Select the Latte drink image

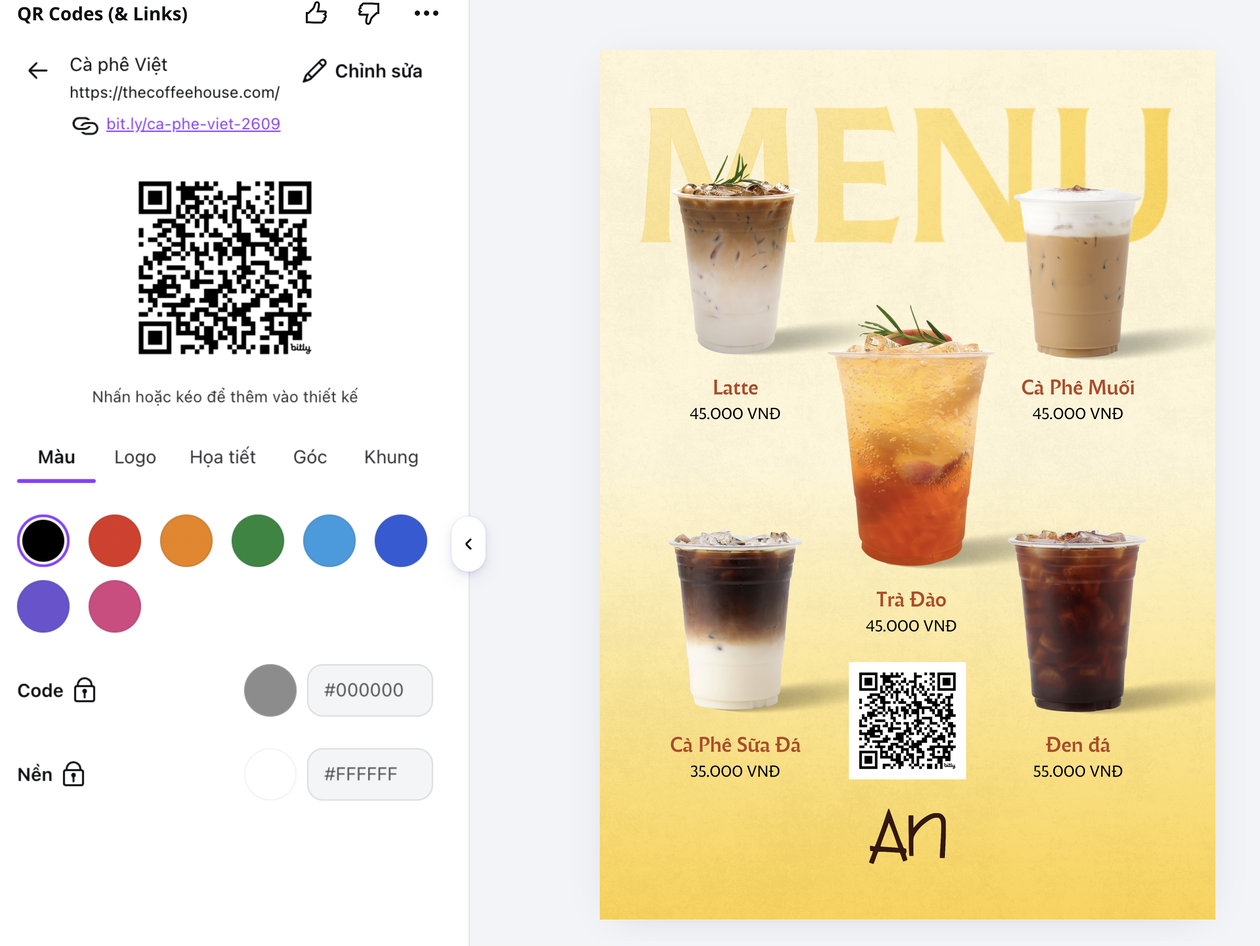[x=735, y=255]
